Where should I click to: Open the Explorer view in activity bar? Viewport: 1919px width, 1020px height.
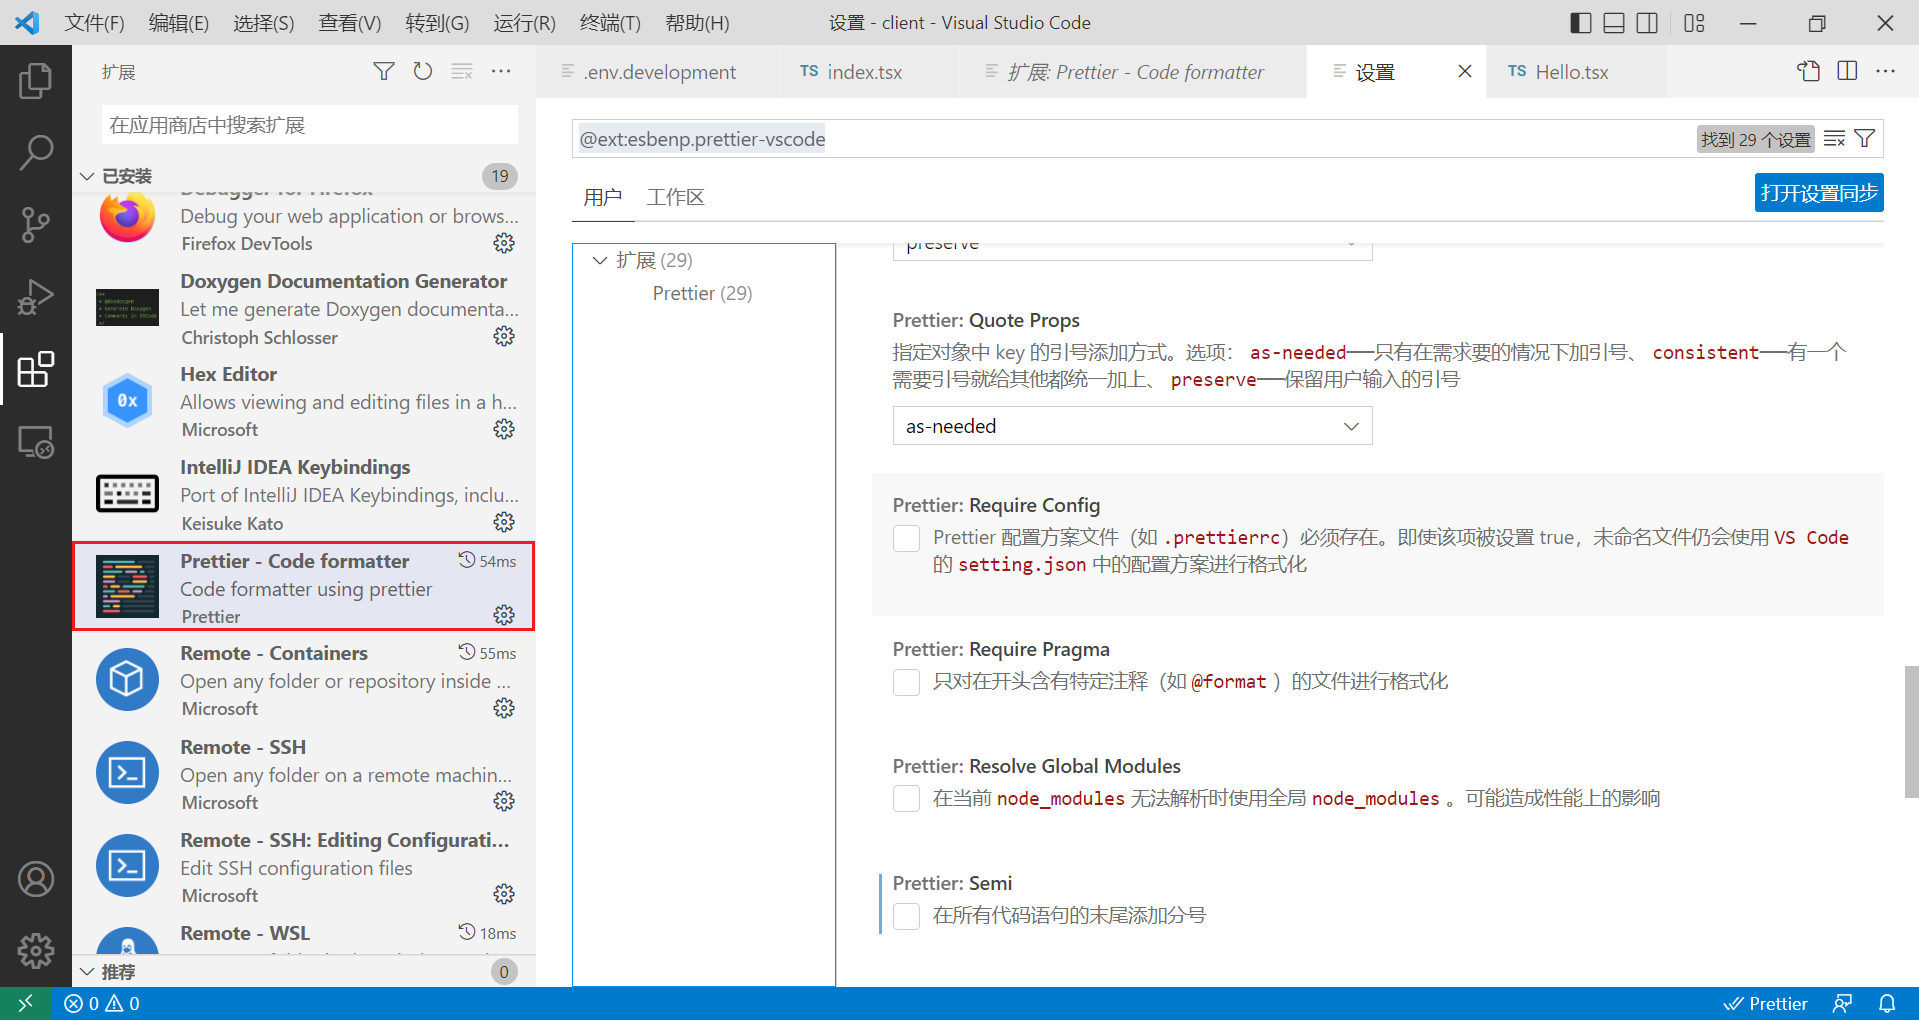pyautogui.click(x=36, y=81)
